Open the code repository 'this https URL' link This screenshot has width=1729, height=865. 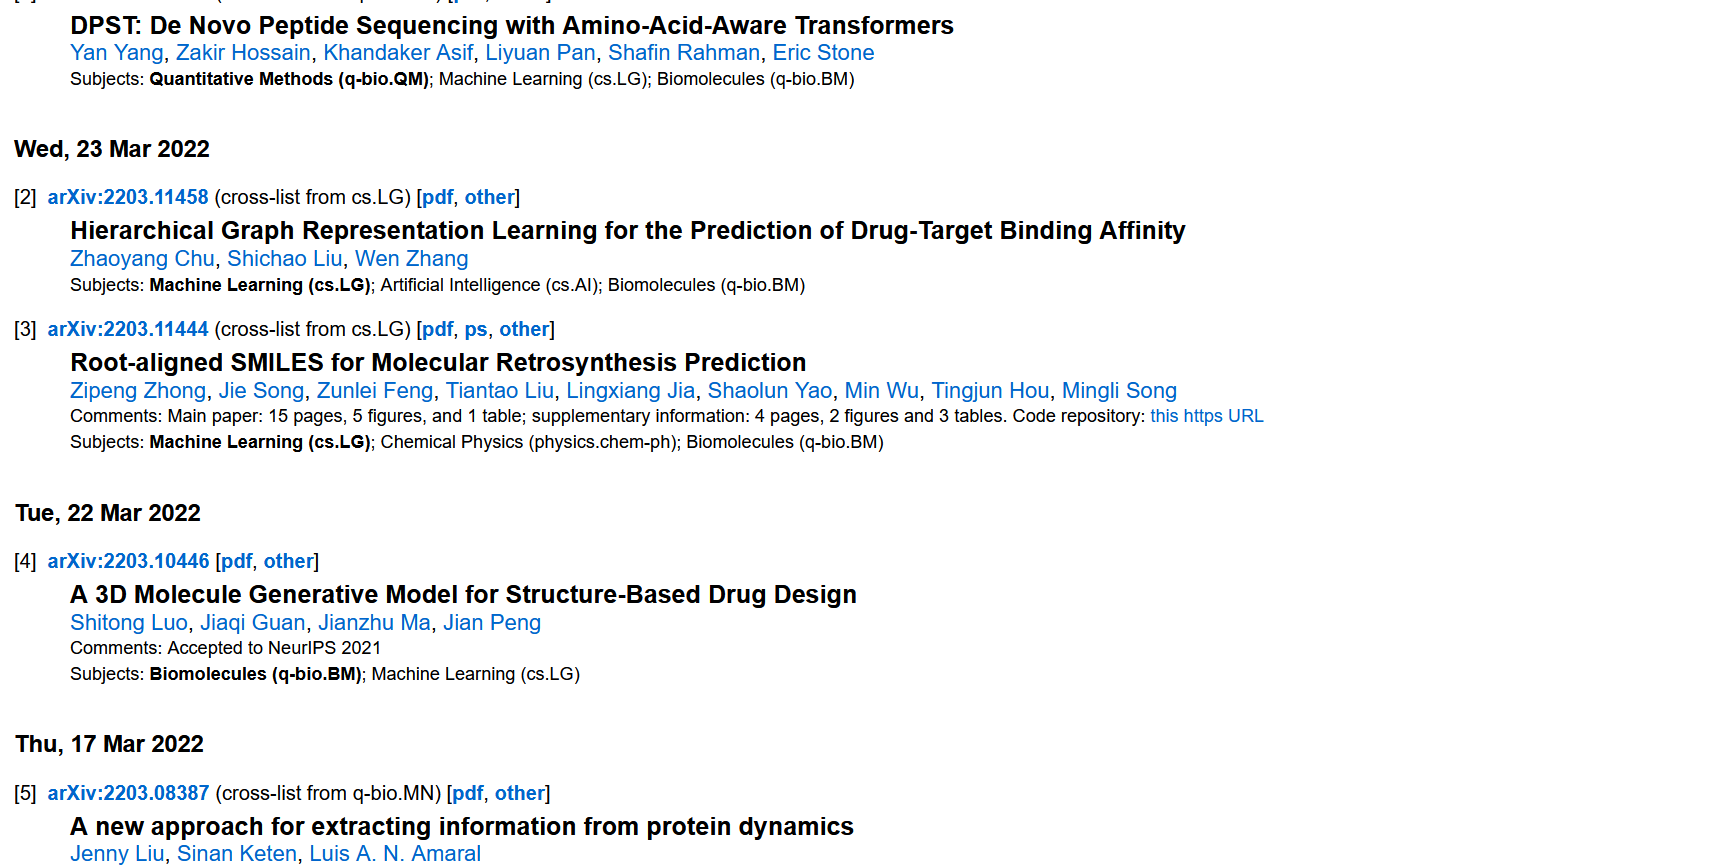pos(1207,416)
